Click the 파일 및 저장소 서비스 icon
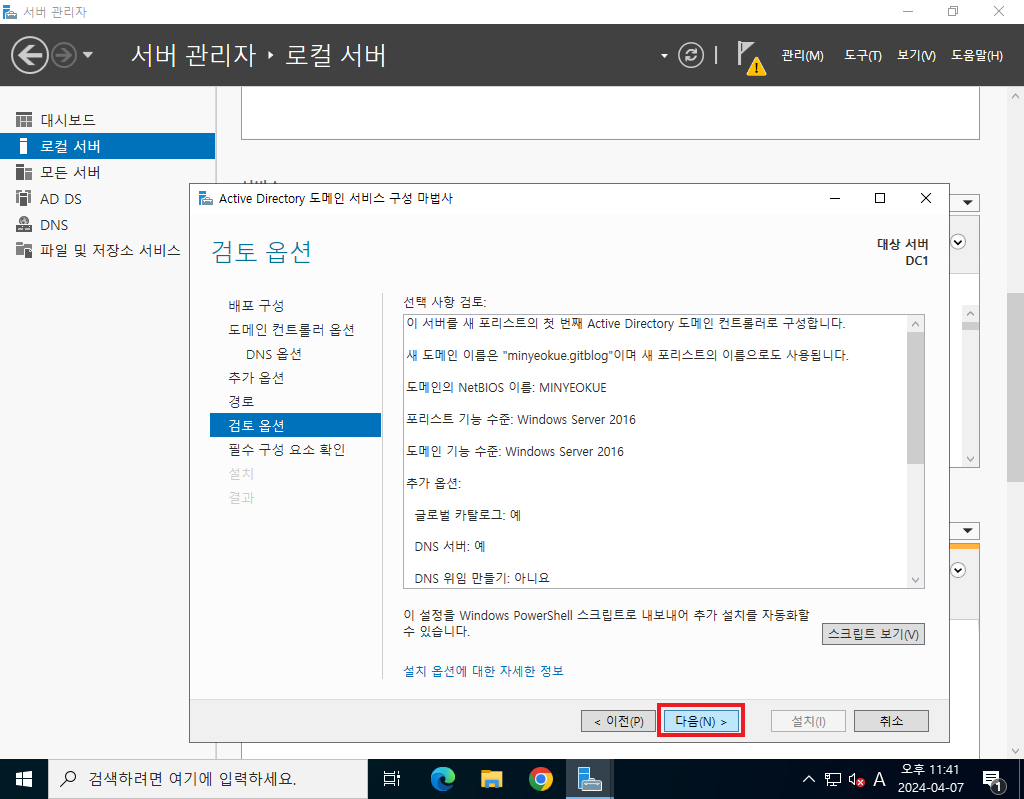 click(24, 250)
